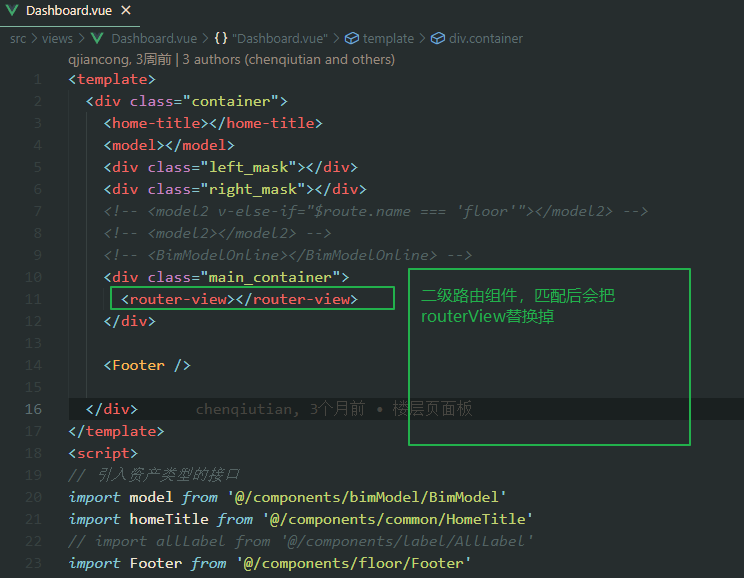Click the cube icon before template breadcrumb
This screenshot has height=578, width=744.
tap(352, 38)
